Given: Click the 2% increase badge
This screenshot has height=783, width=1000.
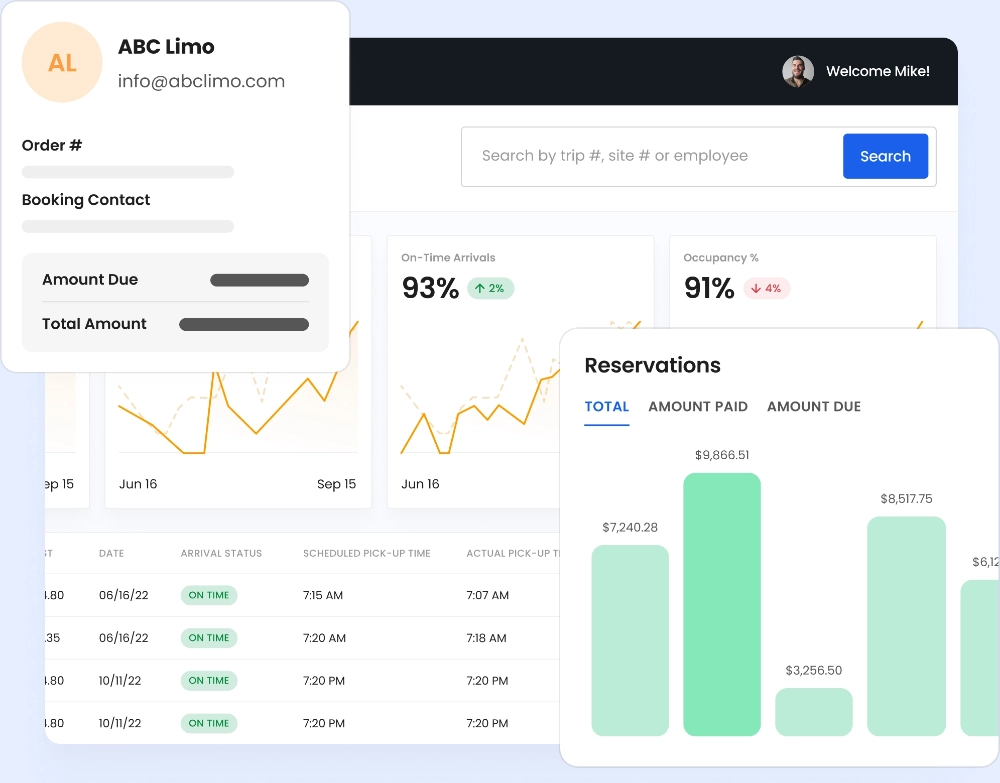Looking at the screenshot, I should point(490,288).
